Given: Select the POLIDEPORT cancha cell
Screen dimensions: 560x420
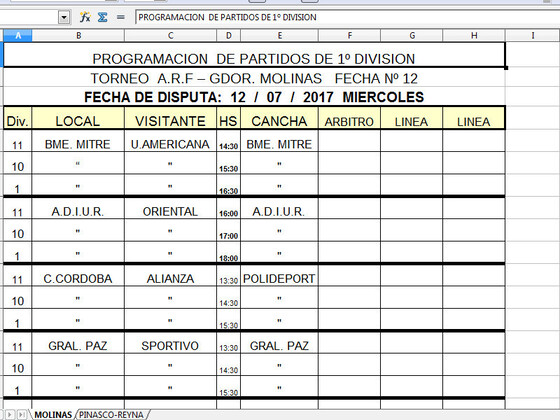Looking at the screenshot, I should click(280, 275).
